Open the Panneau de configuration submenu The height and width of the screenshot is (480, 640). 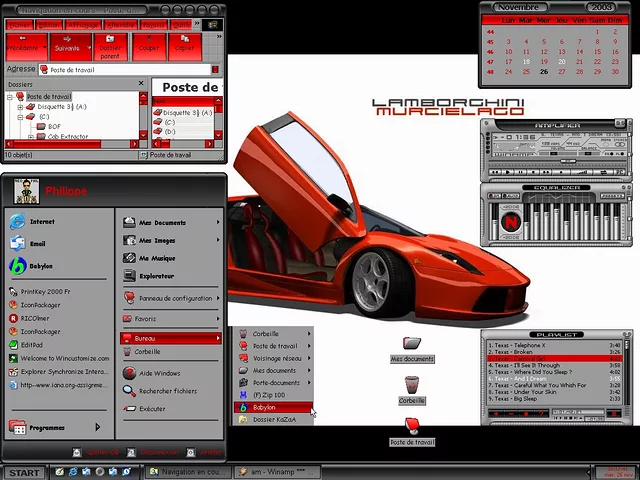pos(170,298)
